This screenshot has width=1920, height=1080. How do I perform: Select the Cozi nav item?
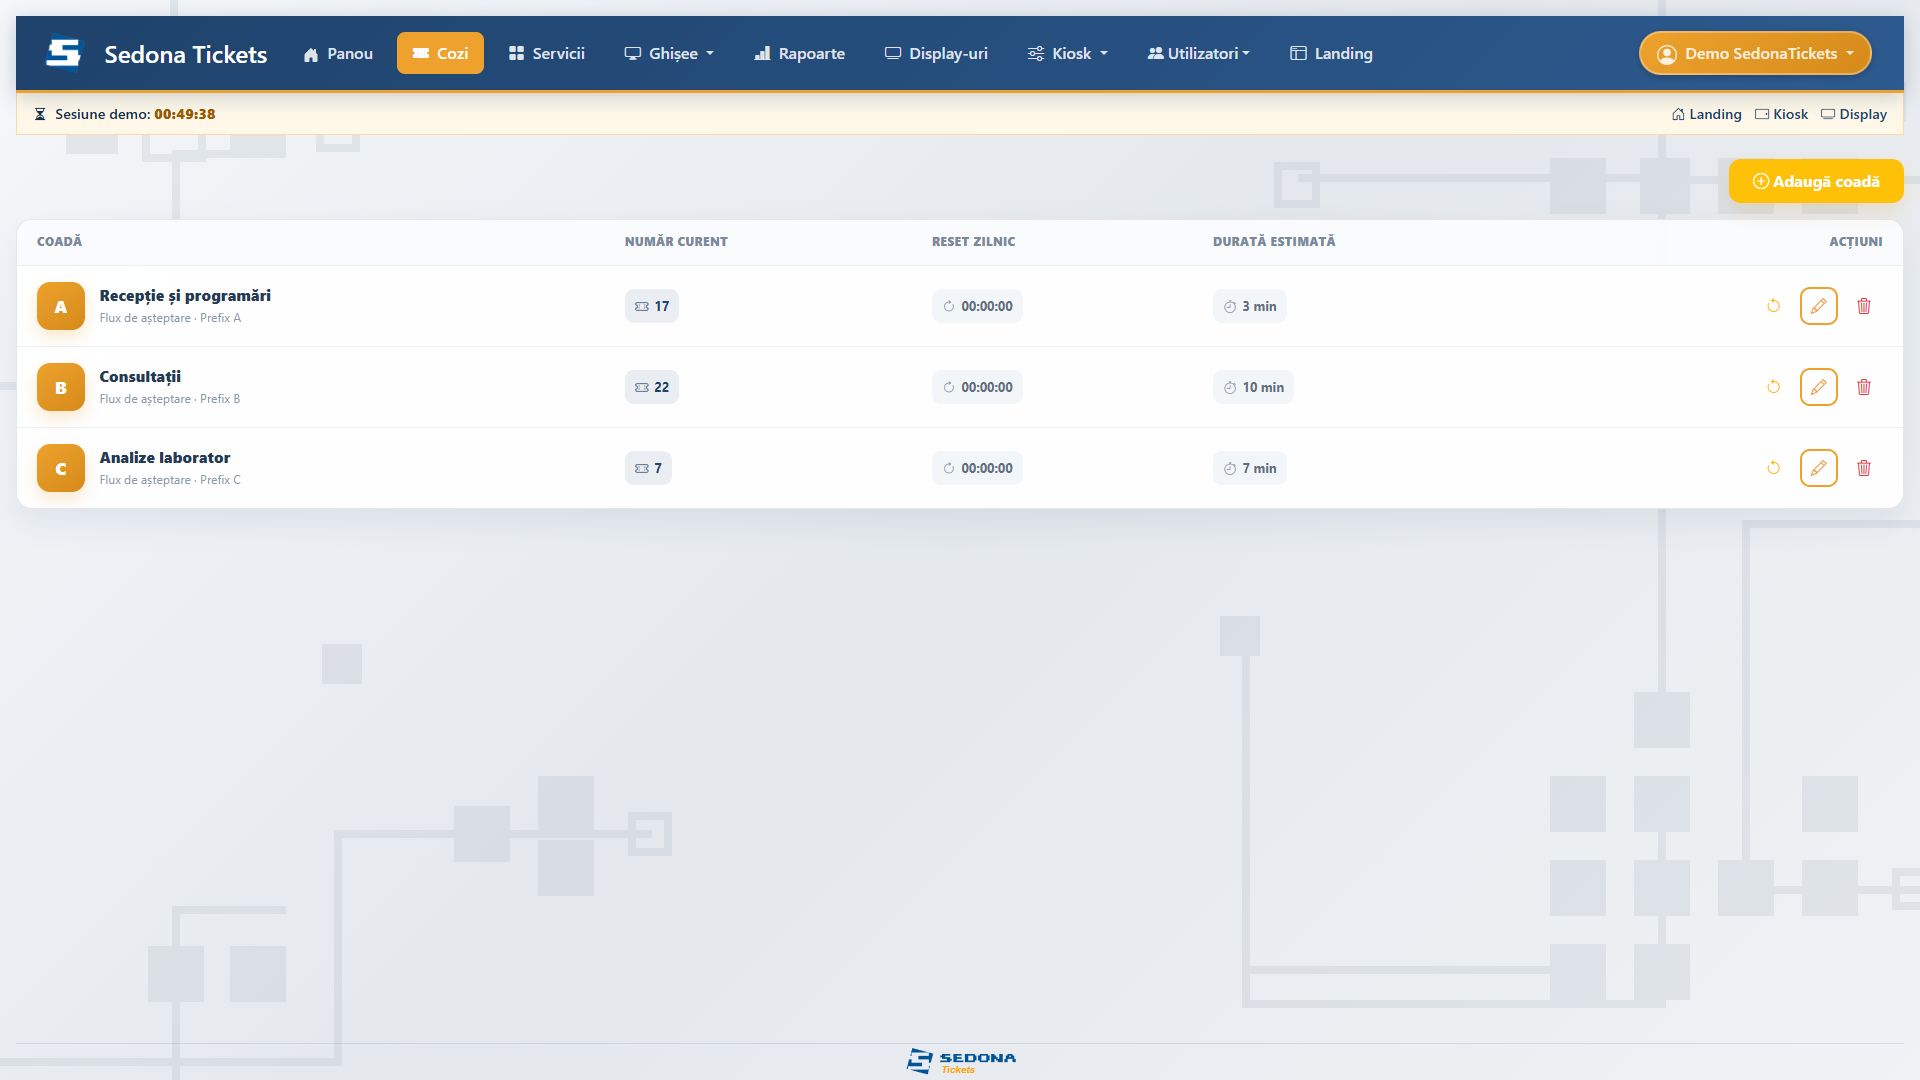tap(440, 54)
